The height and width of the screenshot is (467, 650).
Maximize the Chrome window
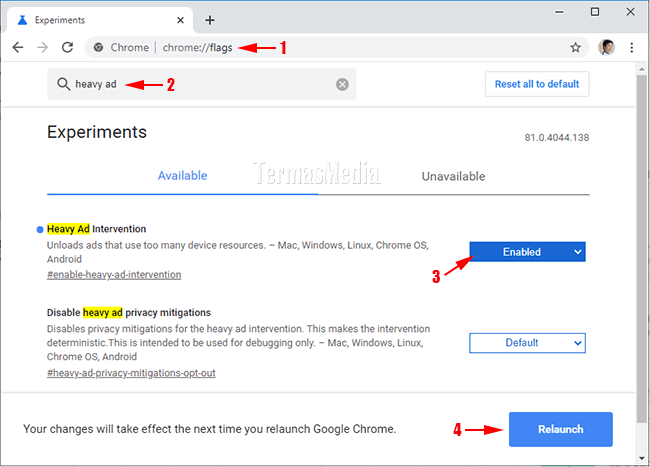tap(595, 12)
